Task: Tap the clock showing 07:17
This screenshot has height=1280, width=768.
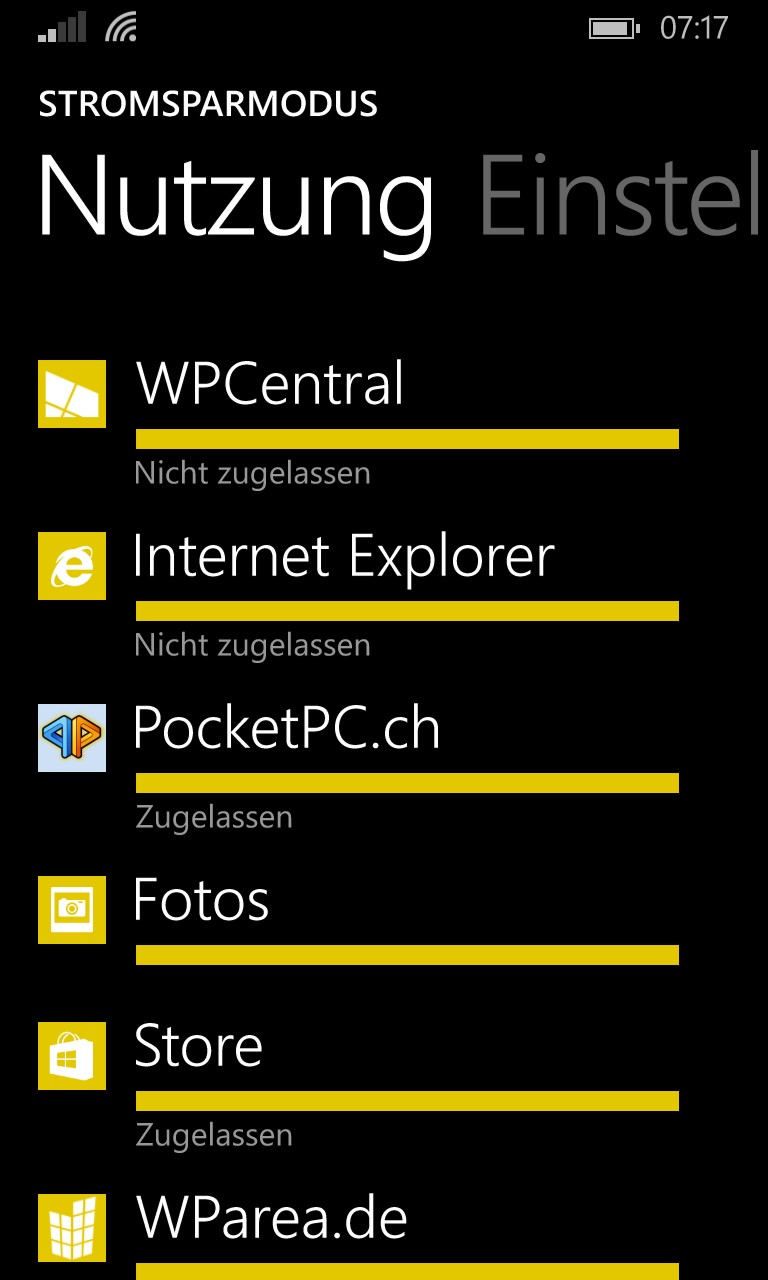Action: (694, 28)
